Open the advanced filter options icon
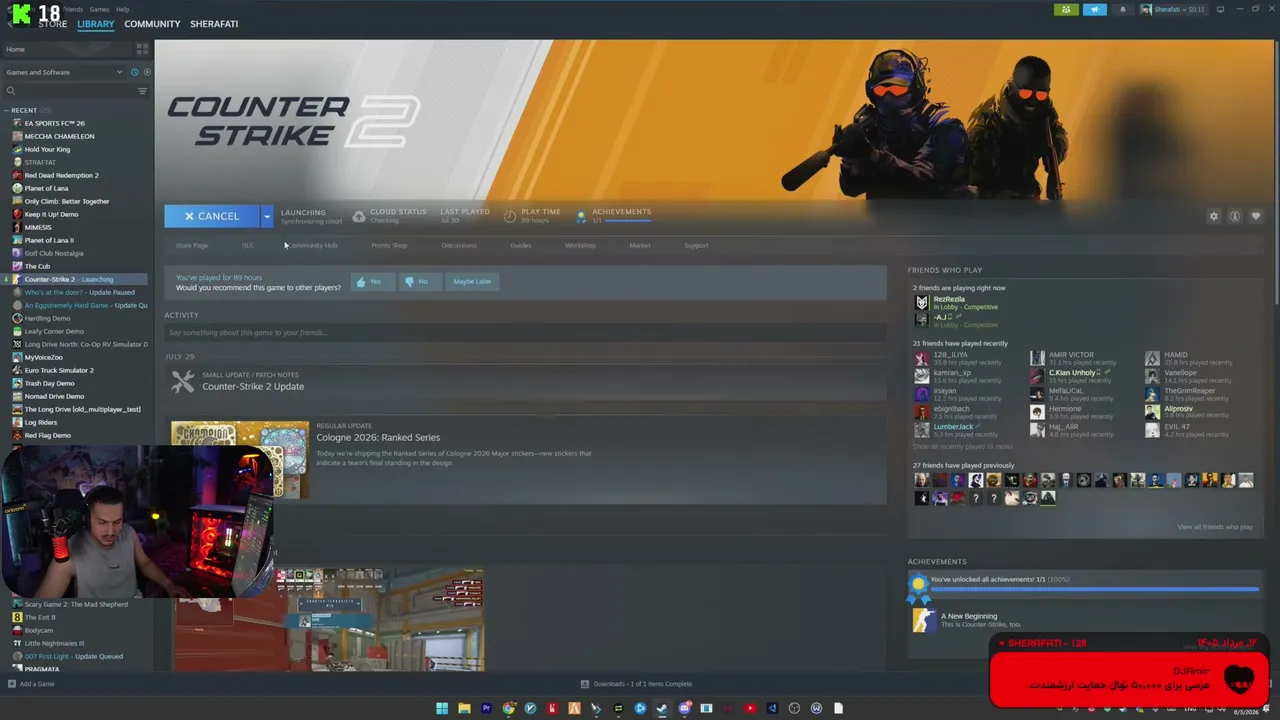Image resolution: width=1280 pixels, height=720 pixels. (x=142, y=91)
